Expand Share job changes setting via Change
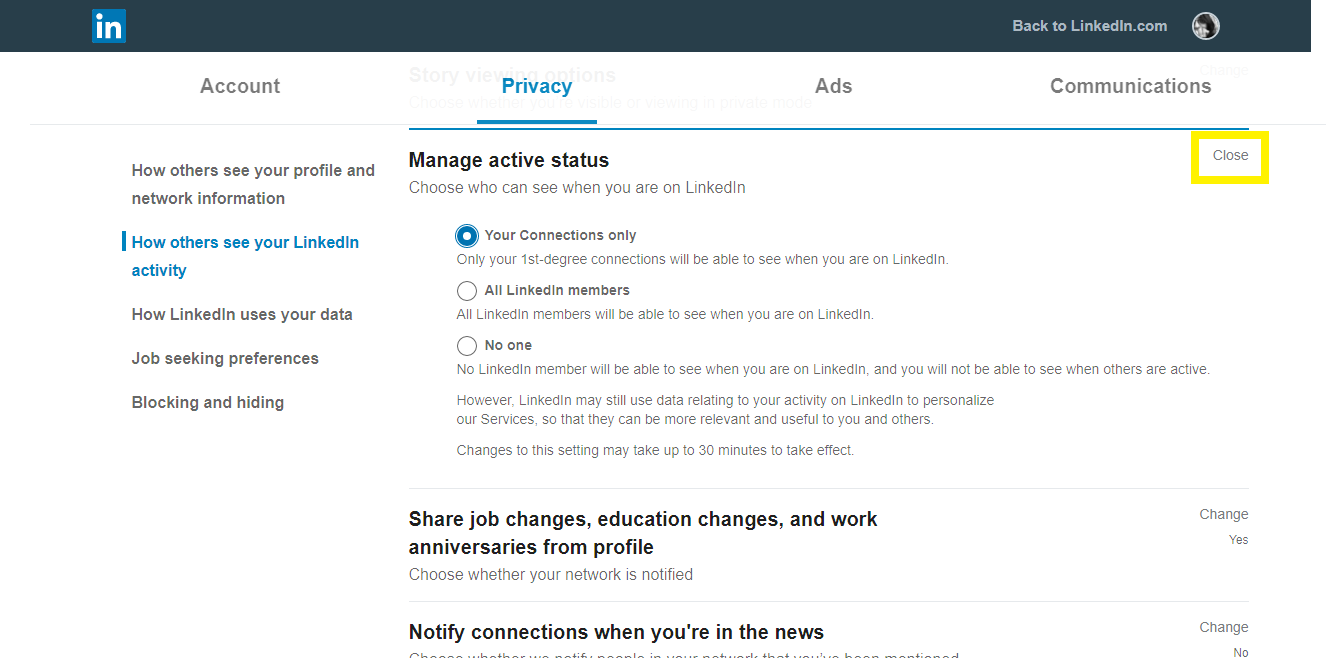The image size is (1326, 658). tap(1224, 514)
